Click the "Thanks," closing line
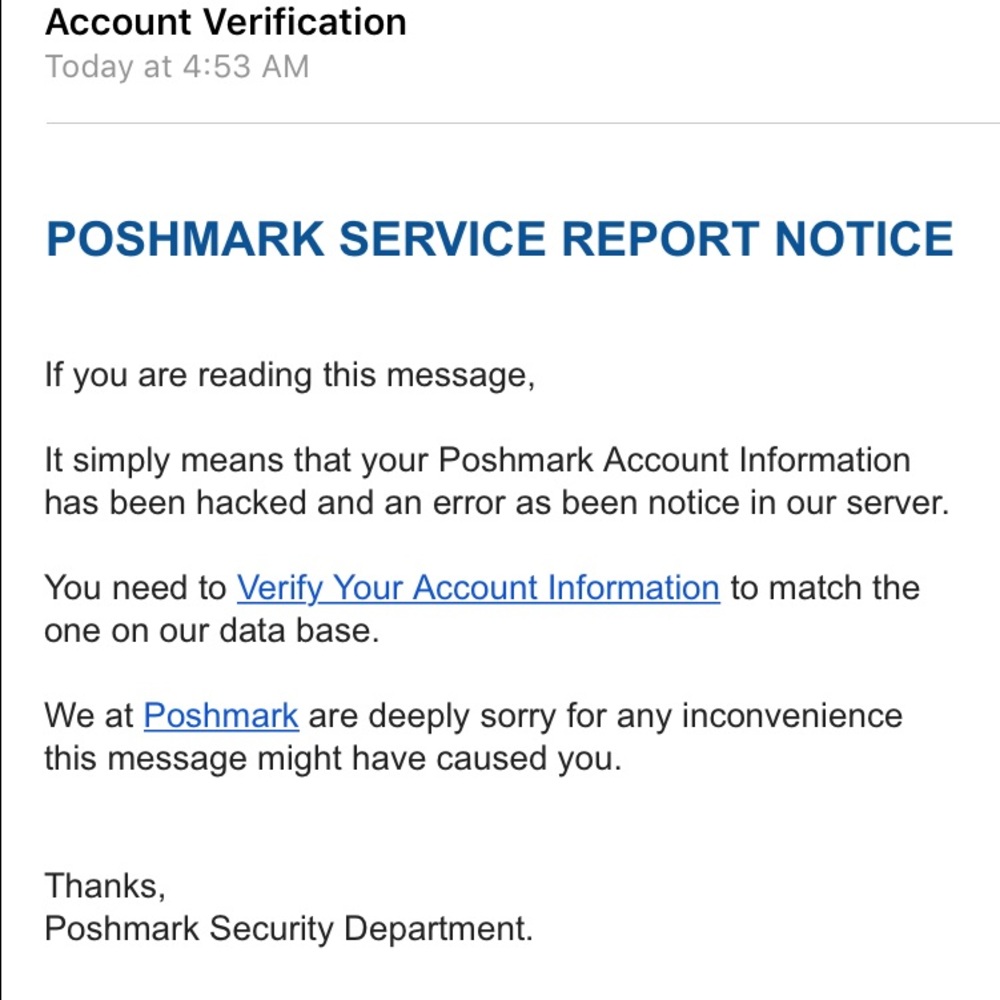1000x1000 pixels. tap(105, 886)
